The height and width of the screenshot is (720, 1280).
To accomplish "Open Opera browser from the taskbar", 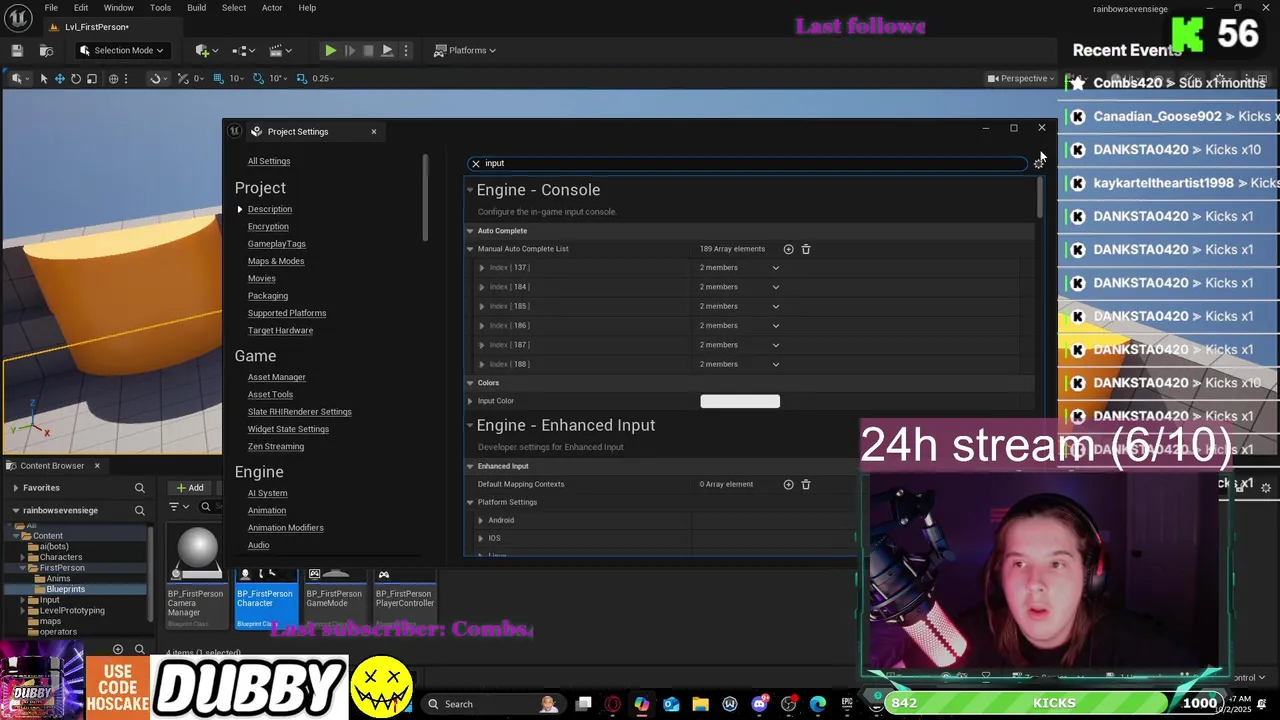I will (613, 704).
